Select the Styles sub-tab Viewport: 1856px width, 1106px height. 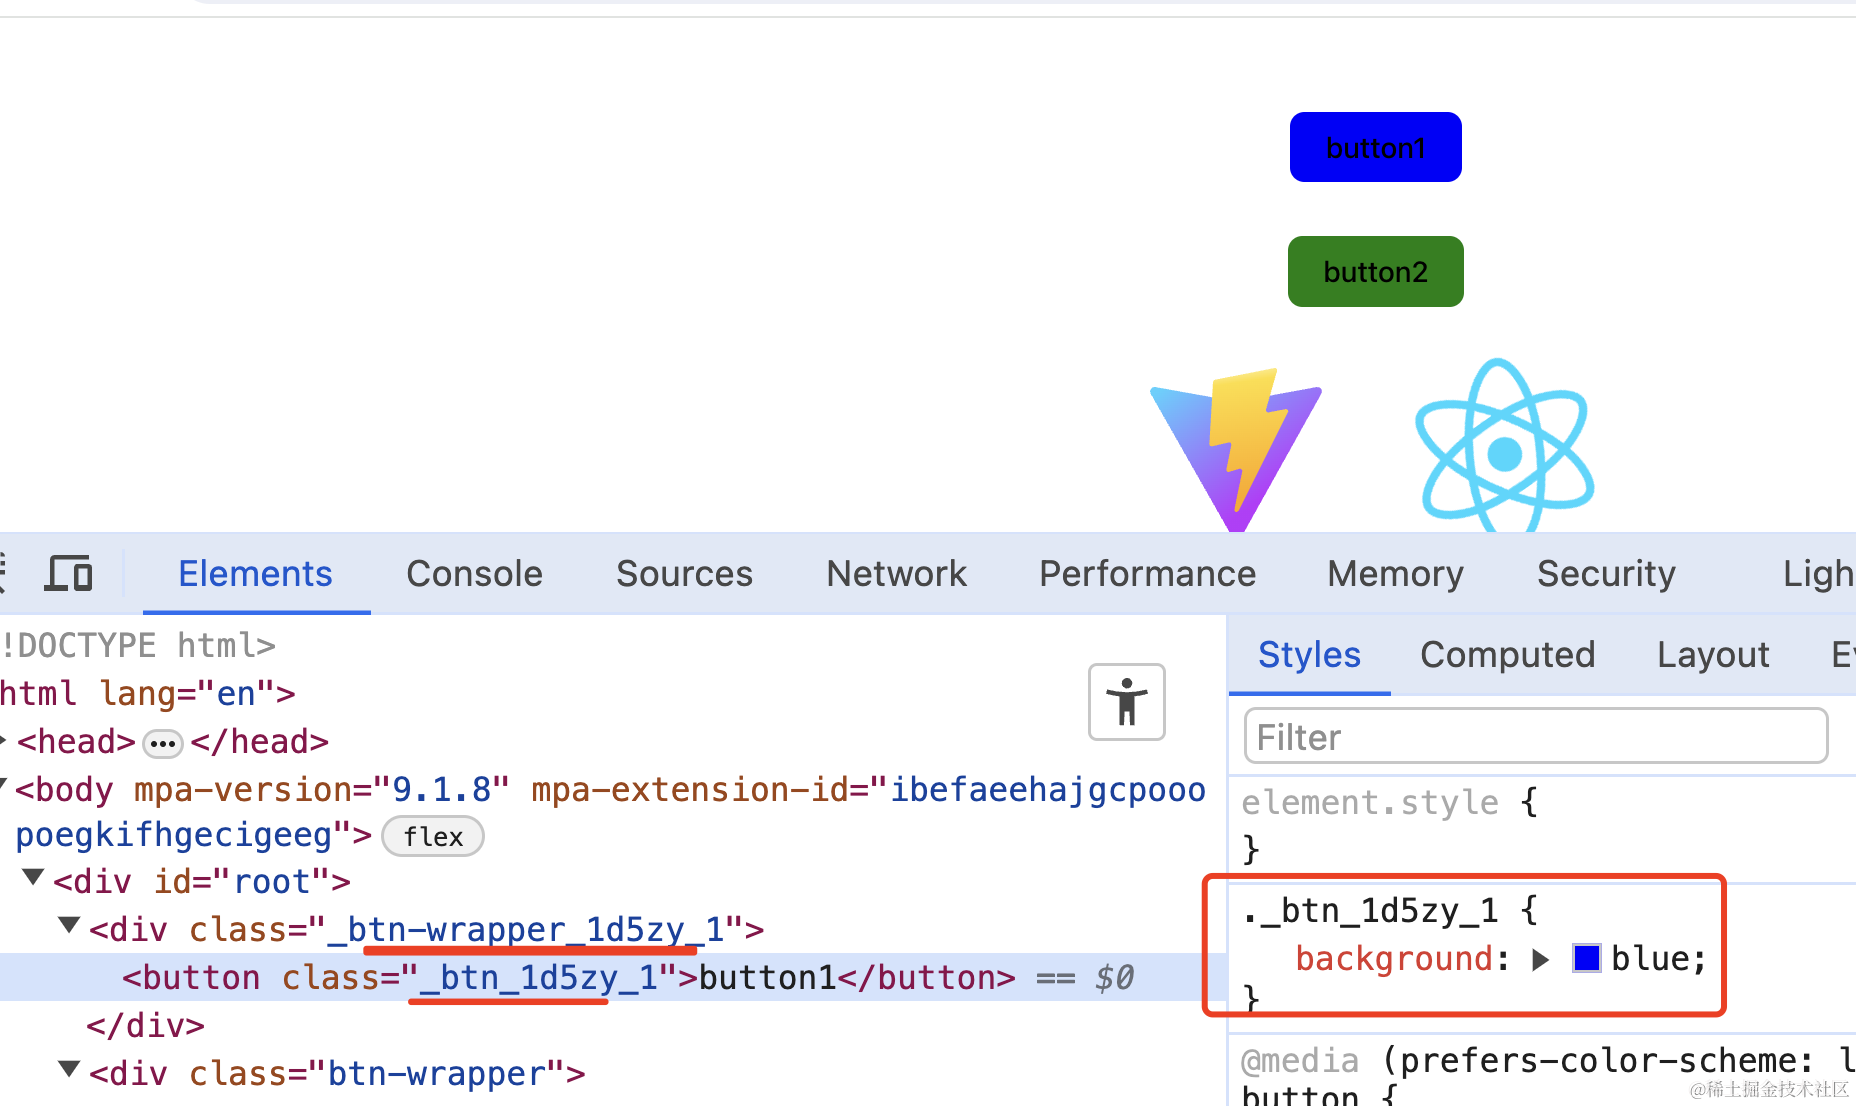1309,655
